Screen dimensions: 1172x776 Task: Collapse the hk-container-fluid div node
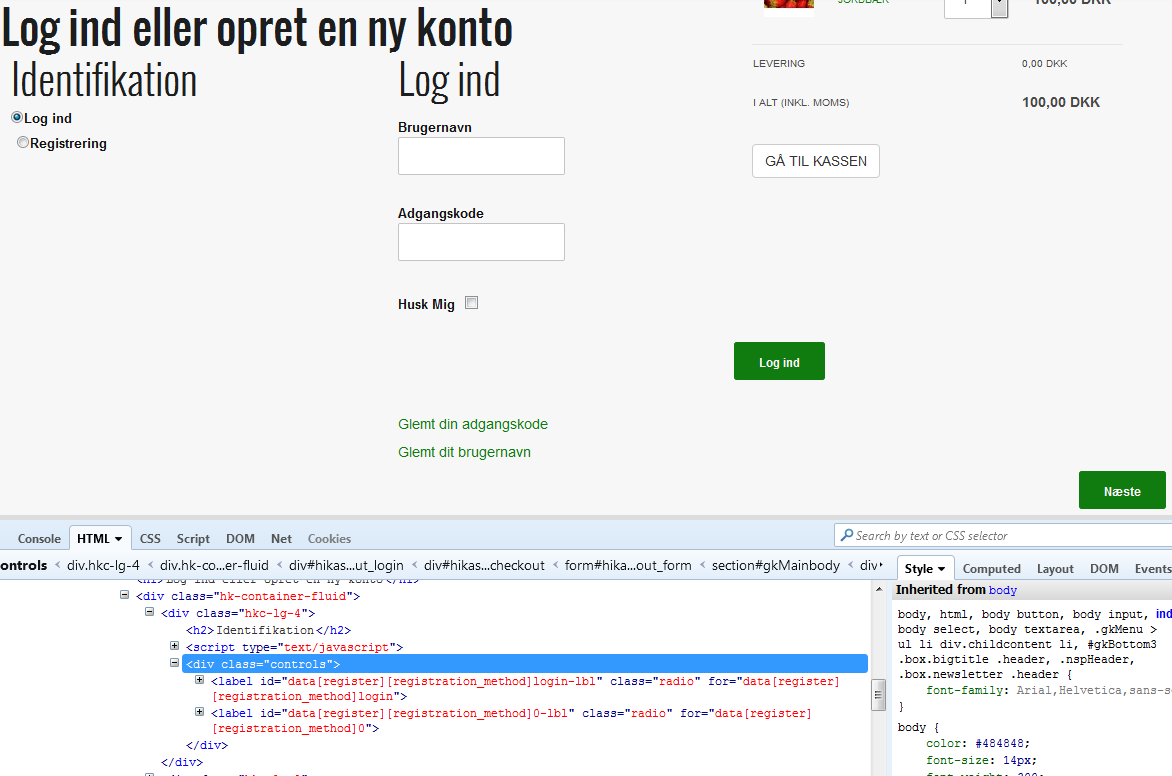pos(124,595)
